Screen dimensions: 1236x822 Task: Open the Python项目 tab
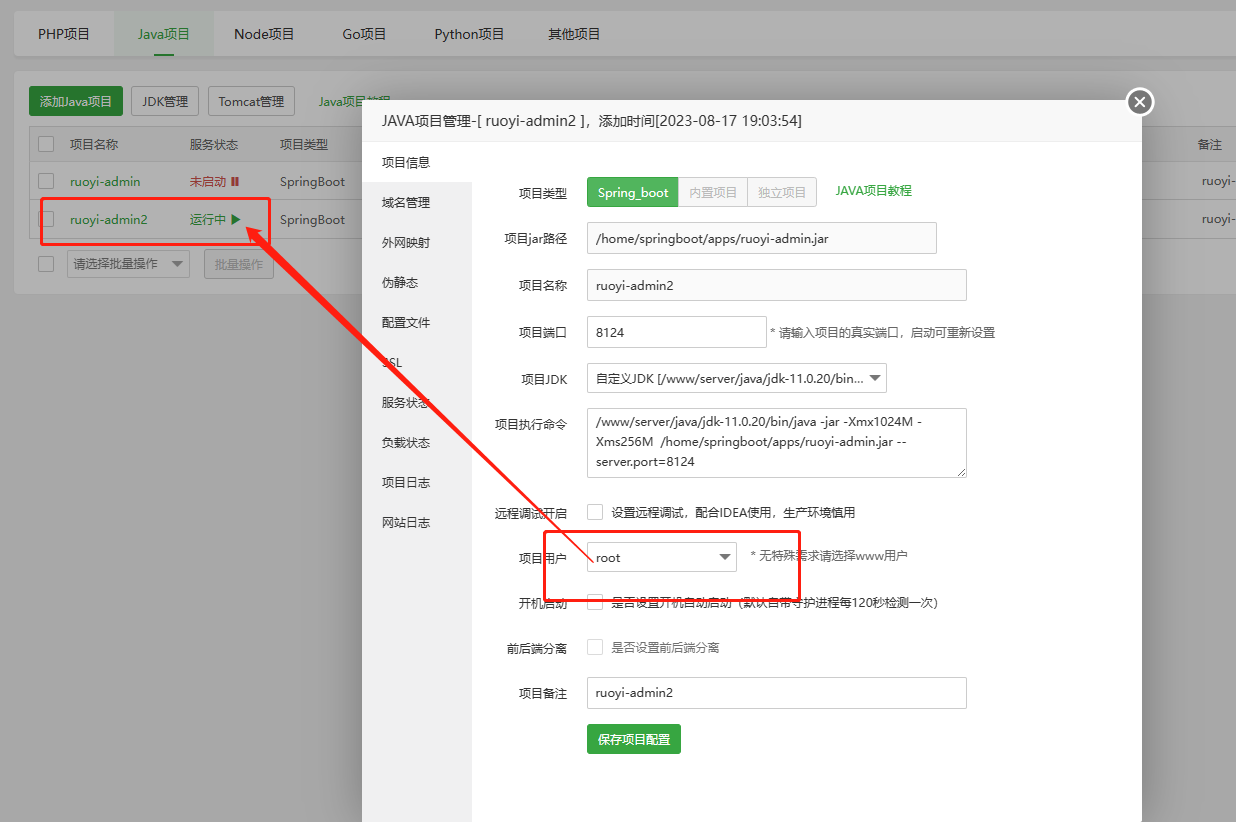point(469,34)
